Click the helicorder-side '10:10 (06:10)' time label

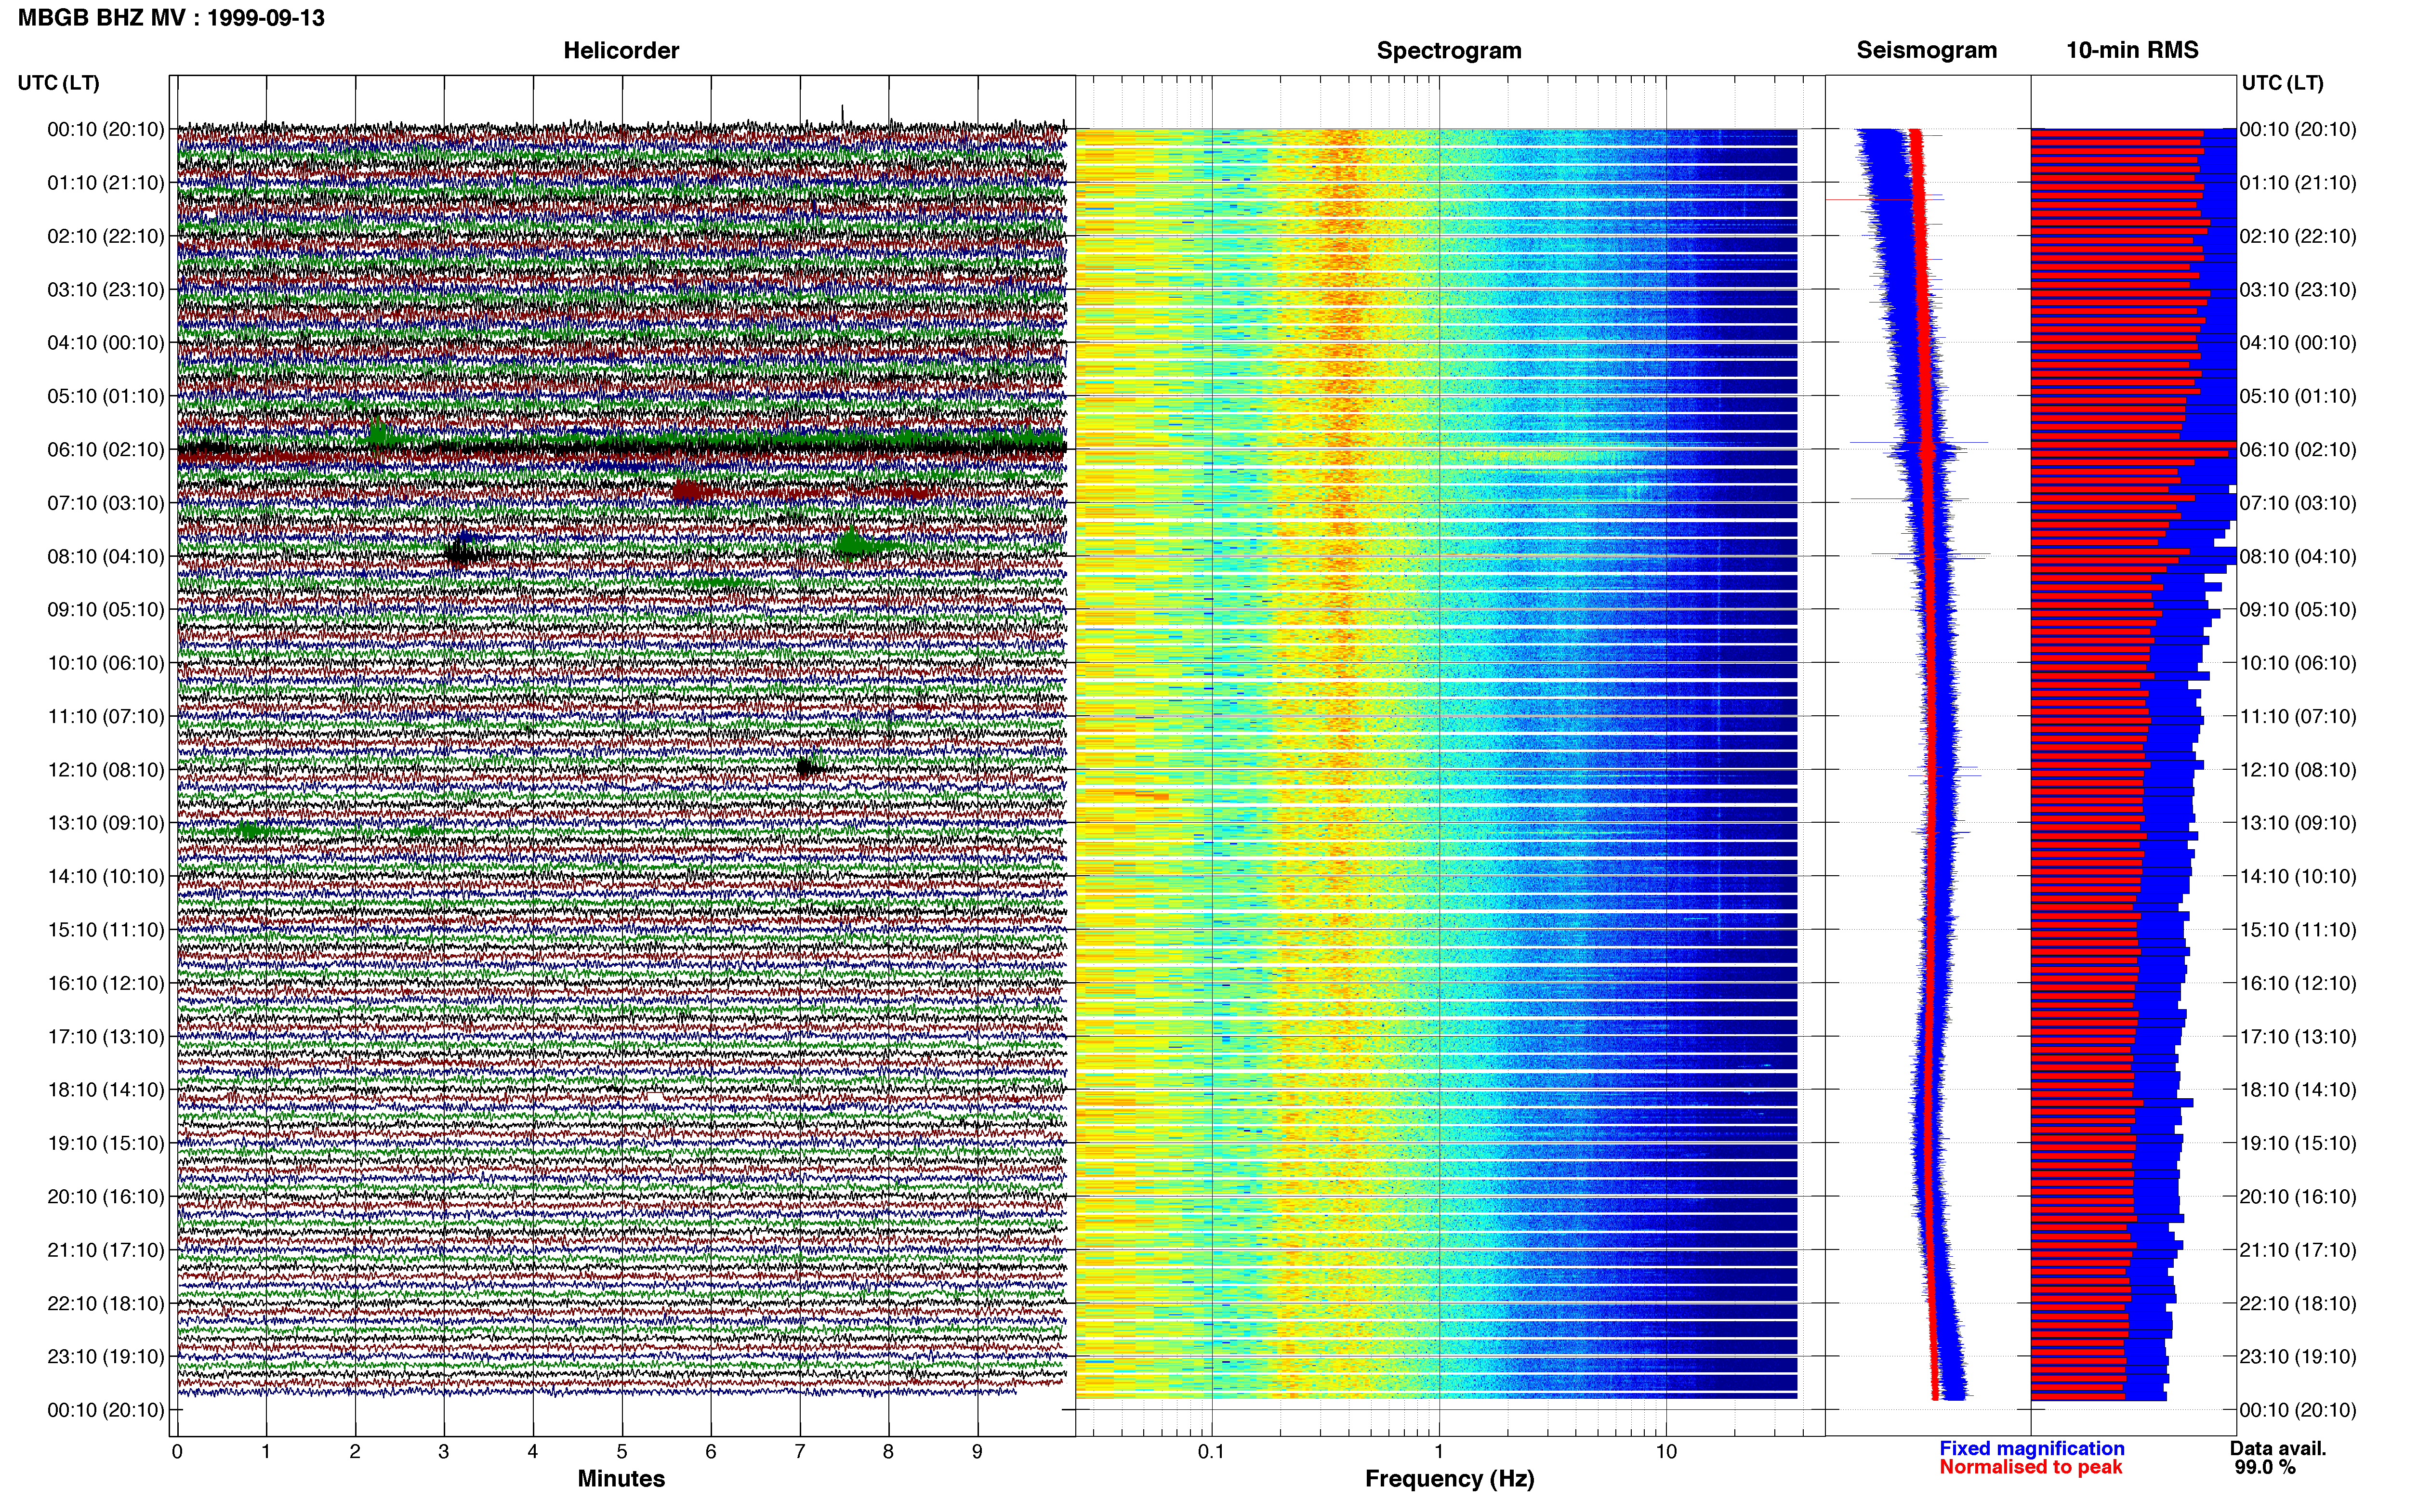pos(106,663)
